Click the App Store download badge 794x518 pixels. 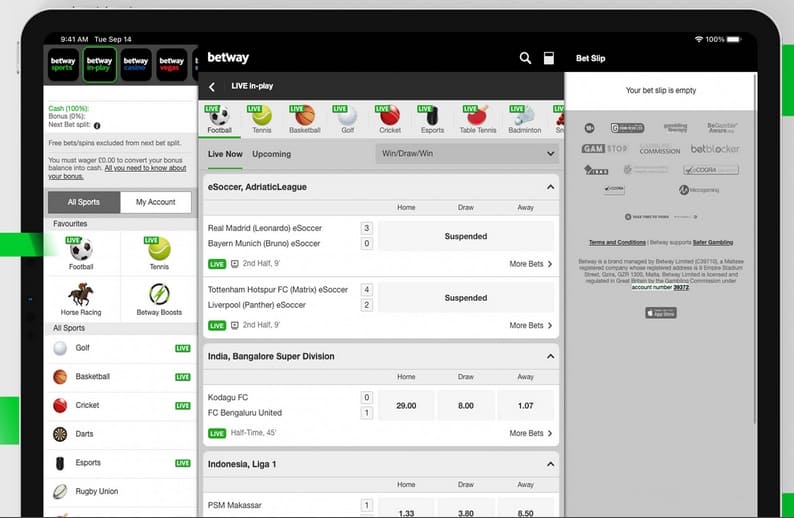coord(661,313)
